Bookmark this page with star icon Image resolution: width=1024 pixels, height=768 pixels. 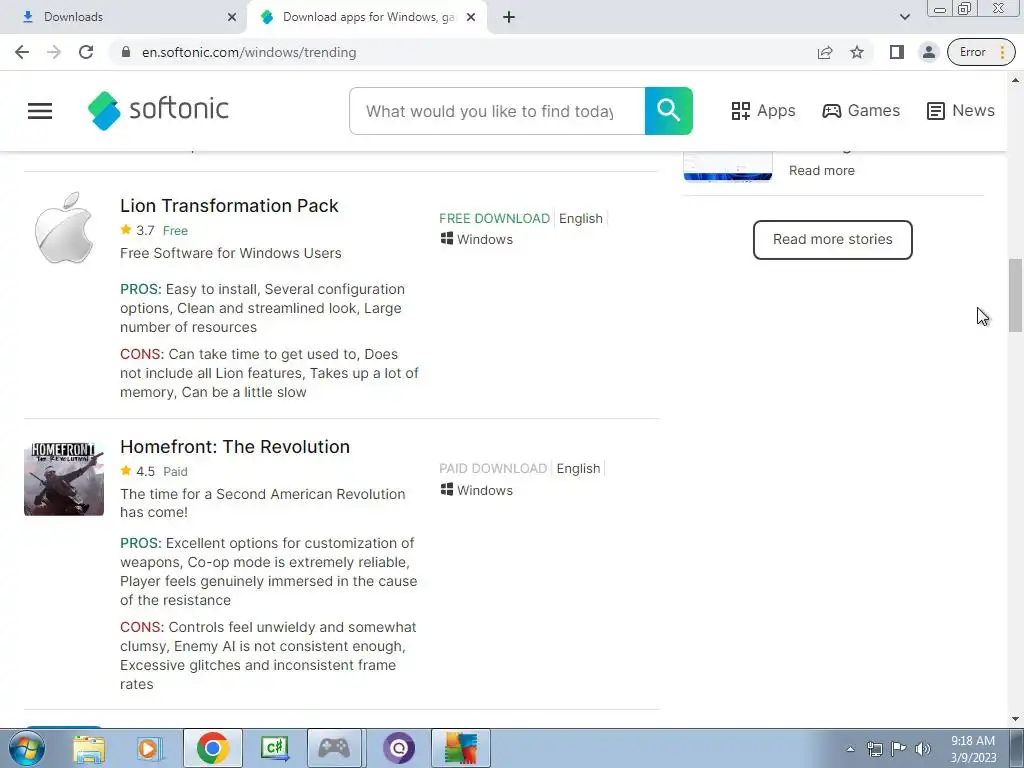tap(857, 52)
